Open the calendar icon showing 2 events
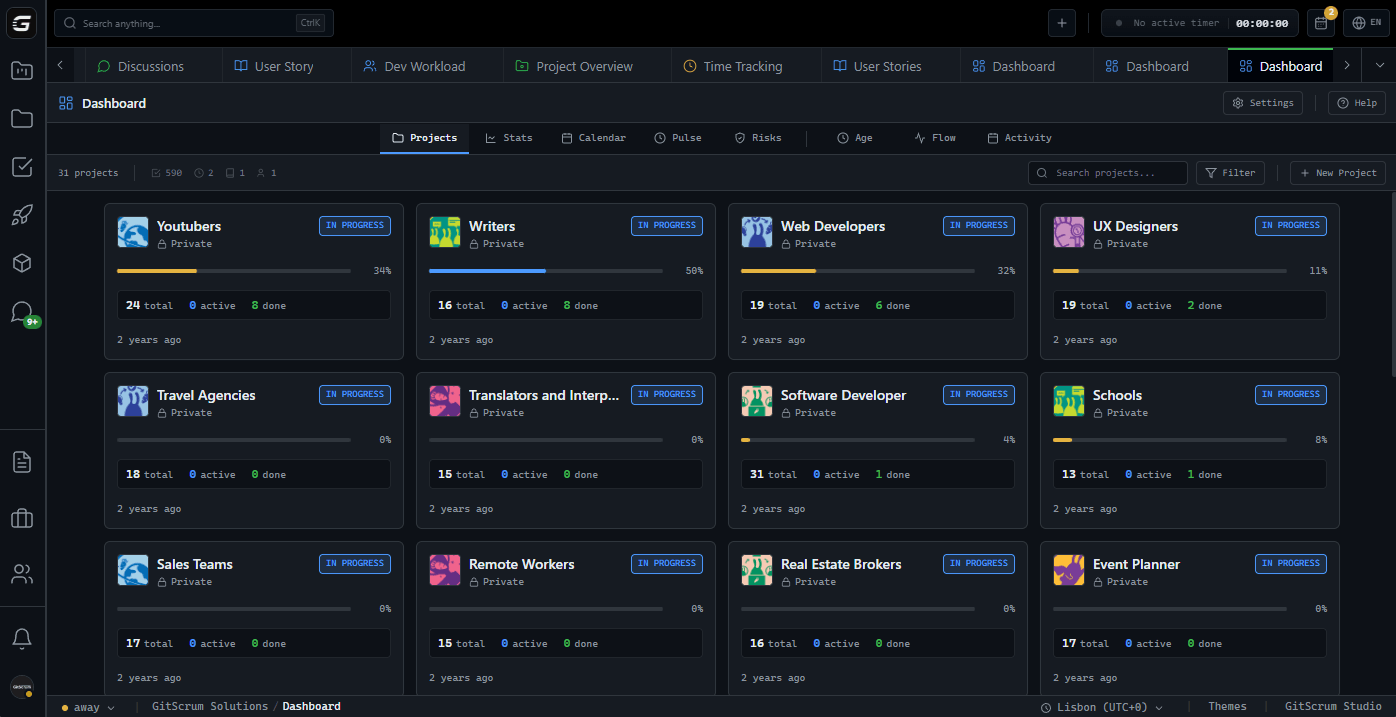 tap(1322, 22)
